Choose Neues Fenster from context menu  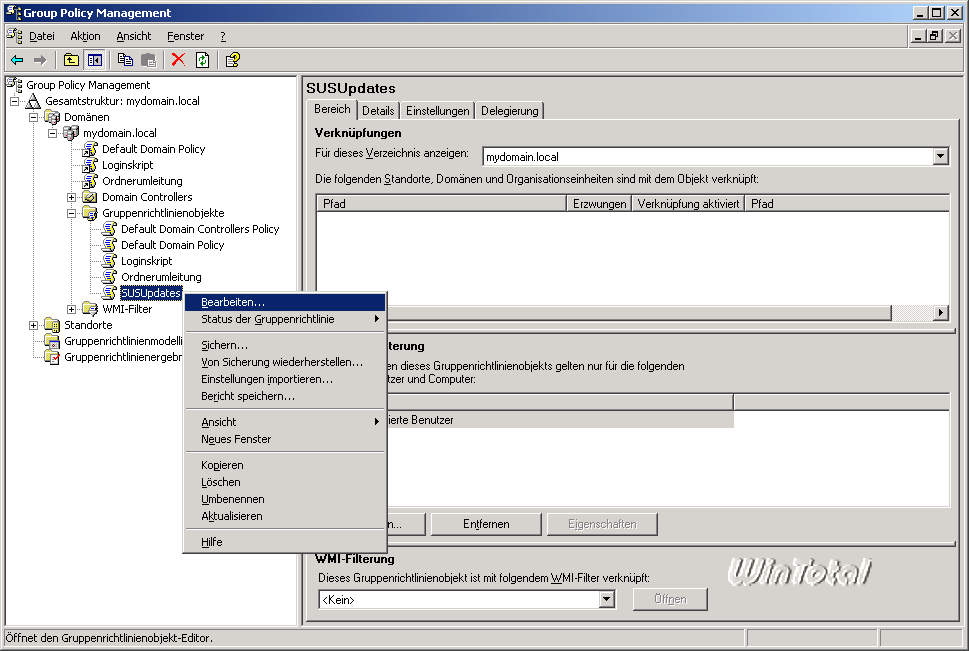285,439
